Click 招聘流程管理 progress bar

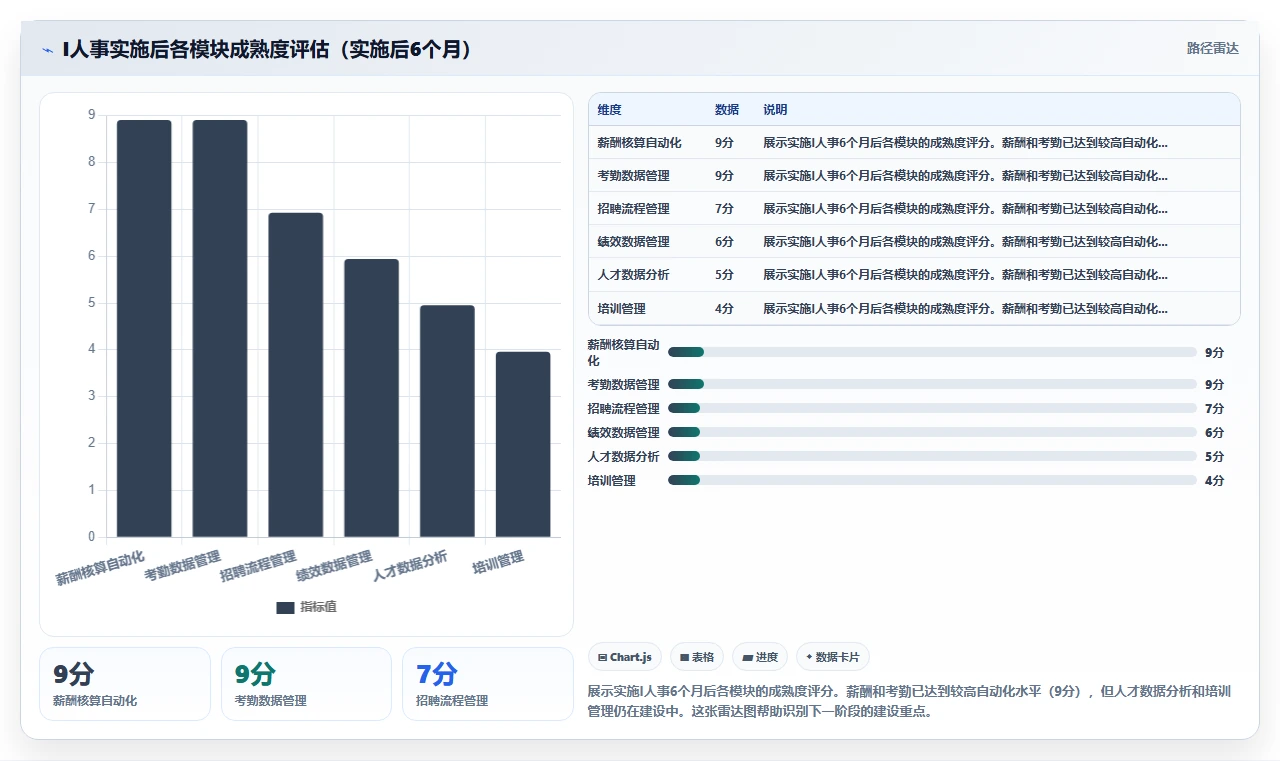point(932,408)
